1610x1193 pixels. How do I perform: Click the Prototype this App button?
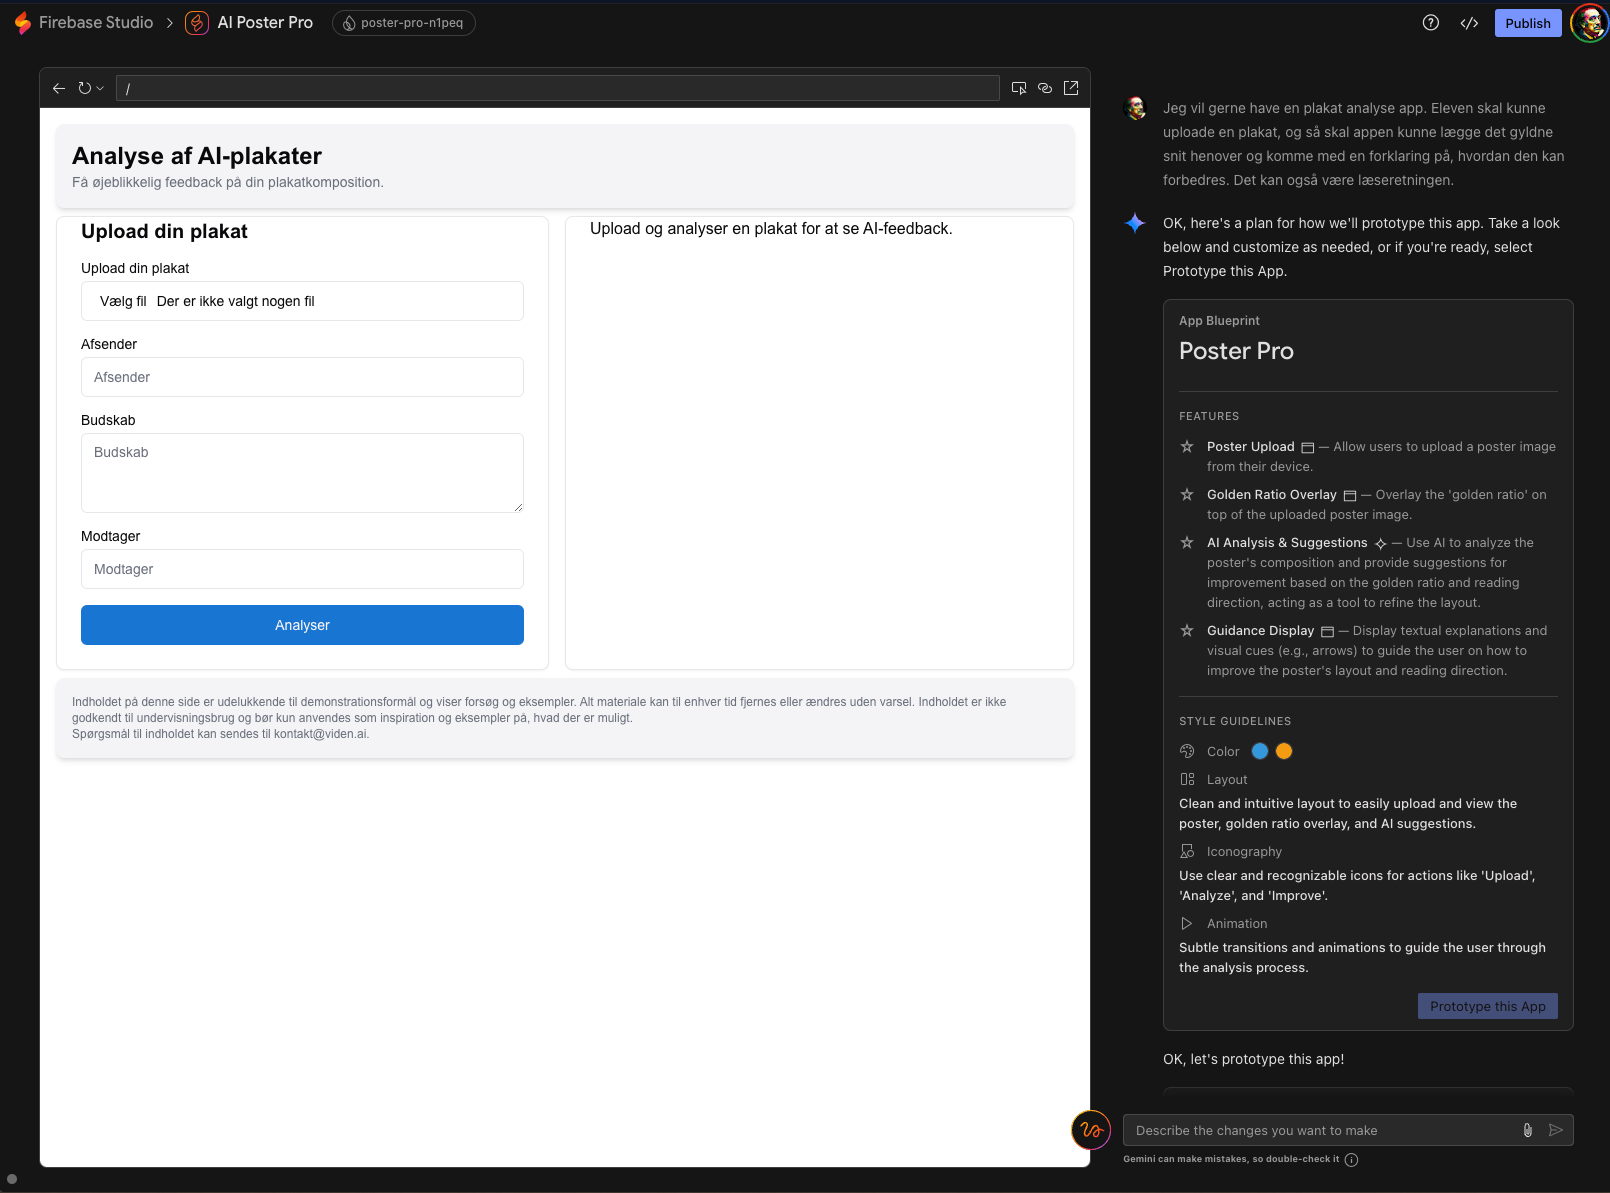[x=1488, y=1006]
